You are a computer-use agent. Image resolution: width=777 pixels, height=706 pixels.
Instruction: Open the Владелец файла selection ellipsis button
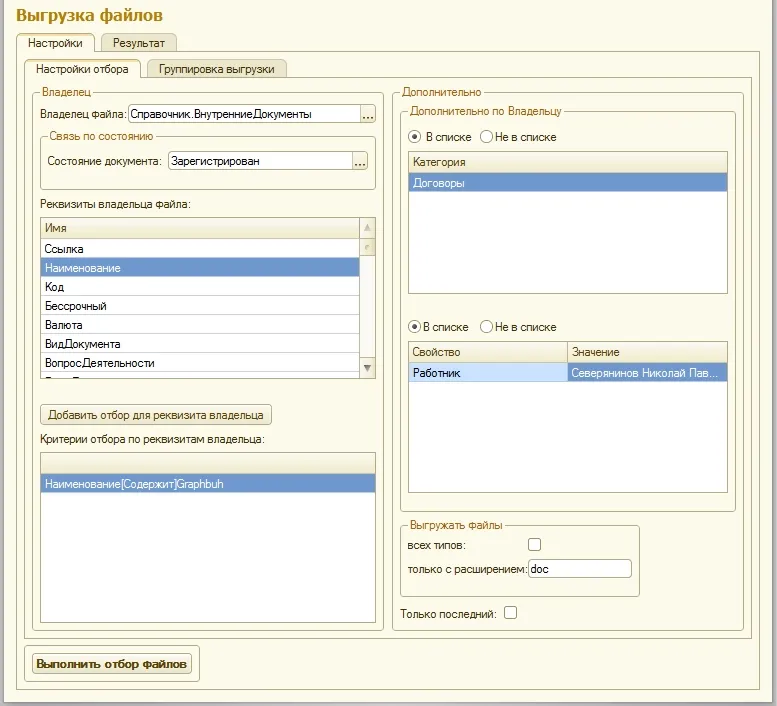368,114
